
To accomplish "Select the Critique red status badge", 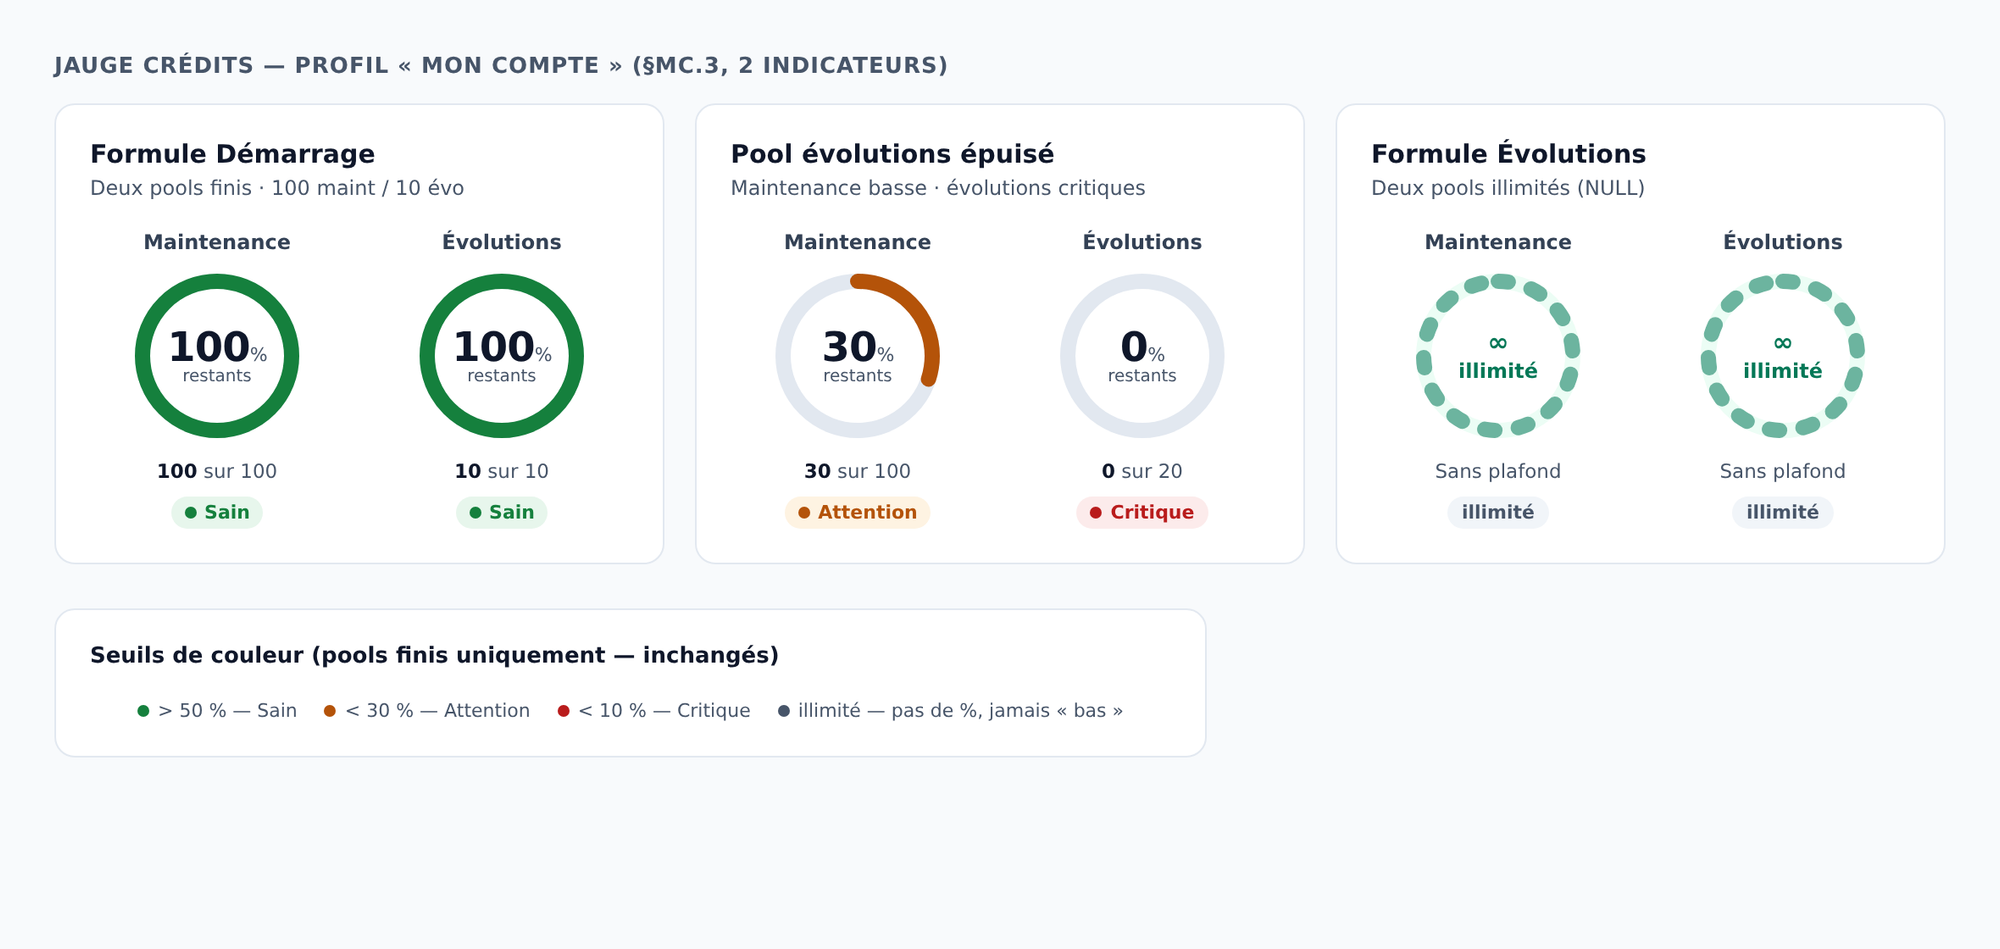I will 1142,512.
